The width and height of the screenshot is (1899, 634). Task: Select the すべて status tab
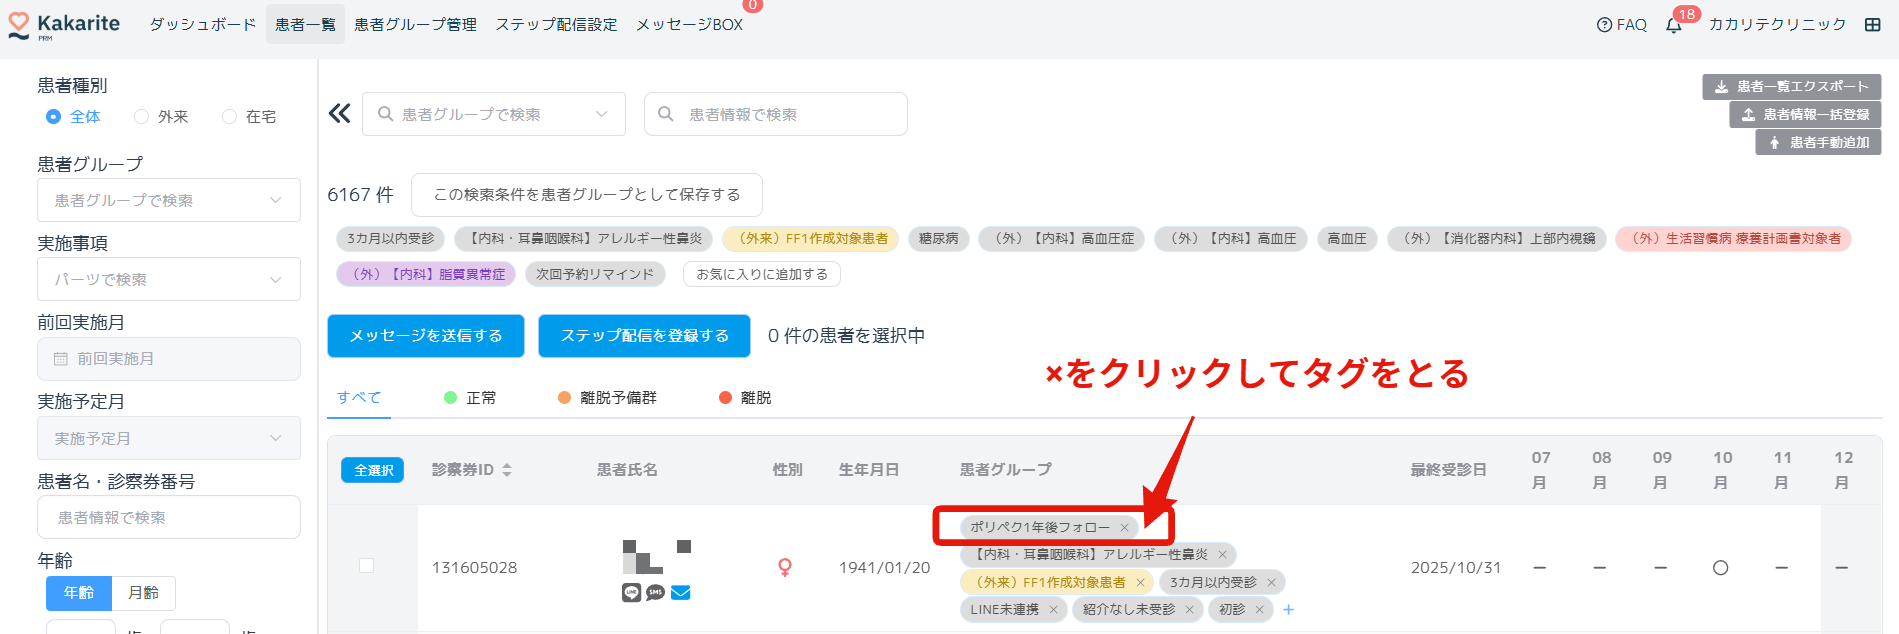click(359, 397)
